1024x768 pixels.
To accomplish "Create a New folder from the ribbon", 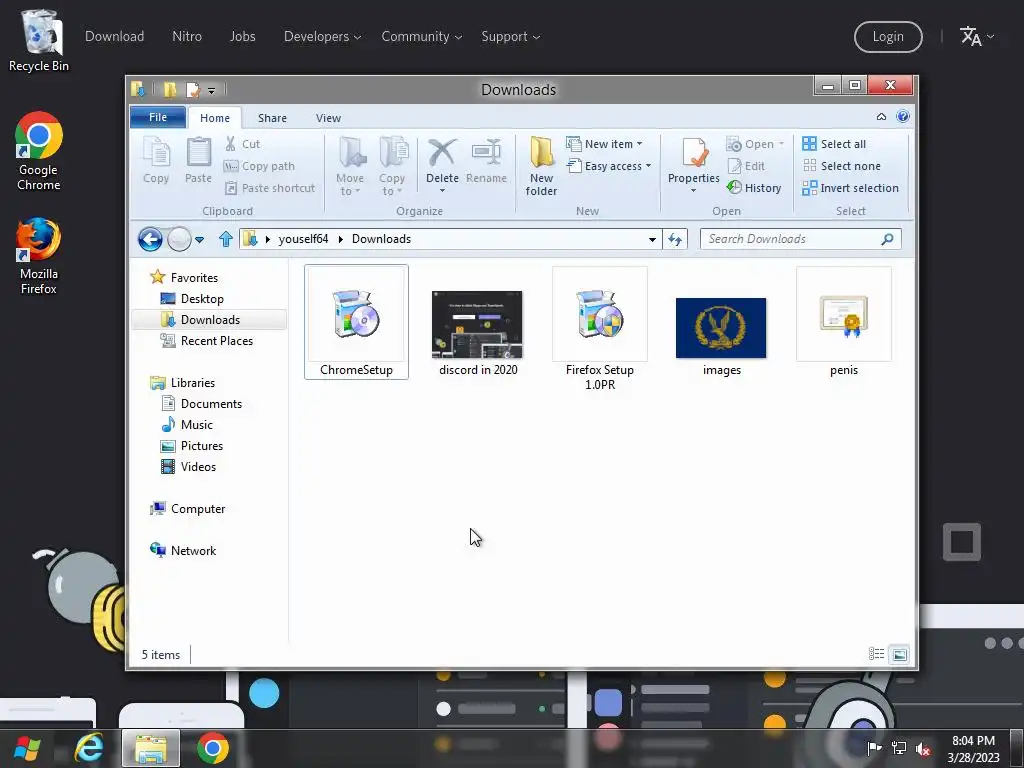I will coord(541,167).
